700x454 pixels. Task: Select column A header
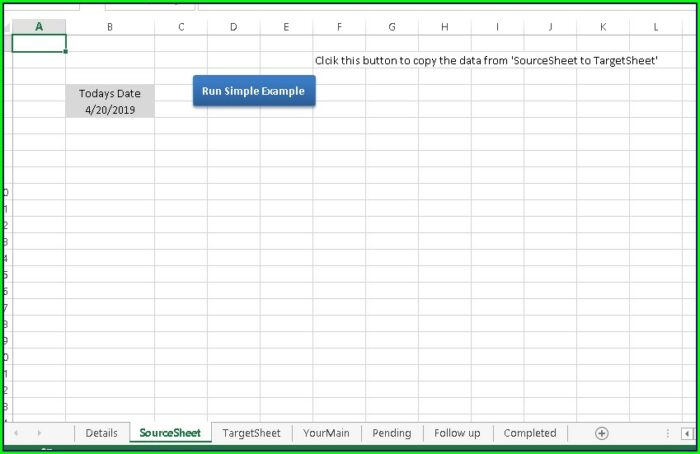[x=39, y=27]
